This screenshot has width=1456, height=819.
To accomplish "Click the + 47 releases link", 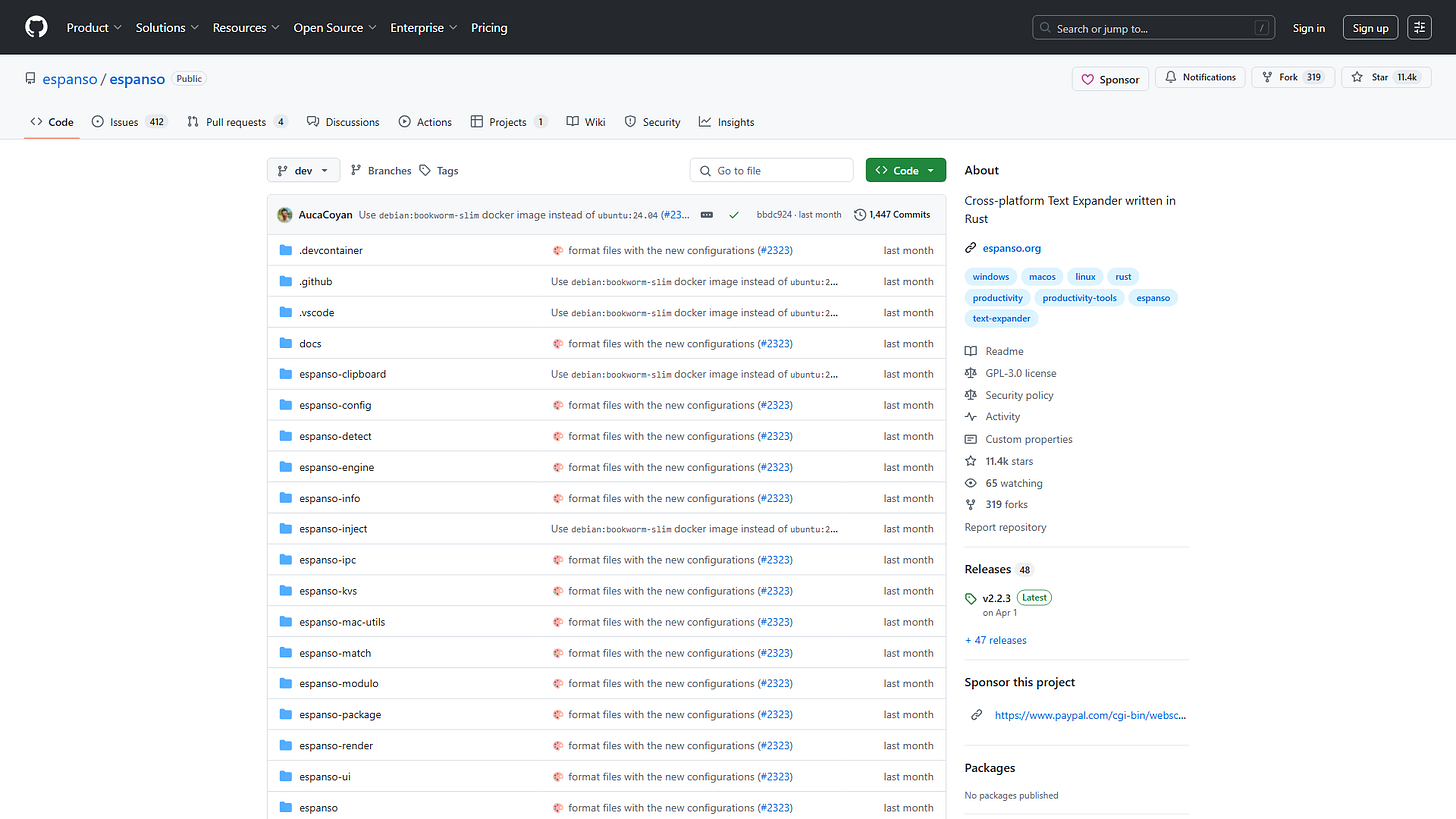I will point(995,640).
